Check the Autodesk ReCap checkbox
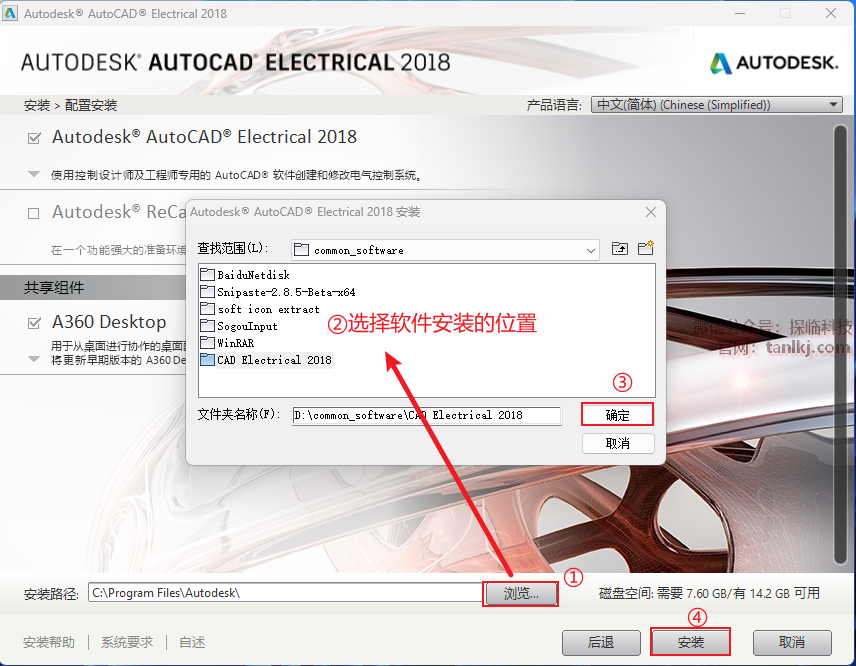The image size is (856, 666). point(34,213)
